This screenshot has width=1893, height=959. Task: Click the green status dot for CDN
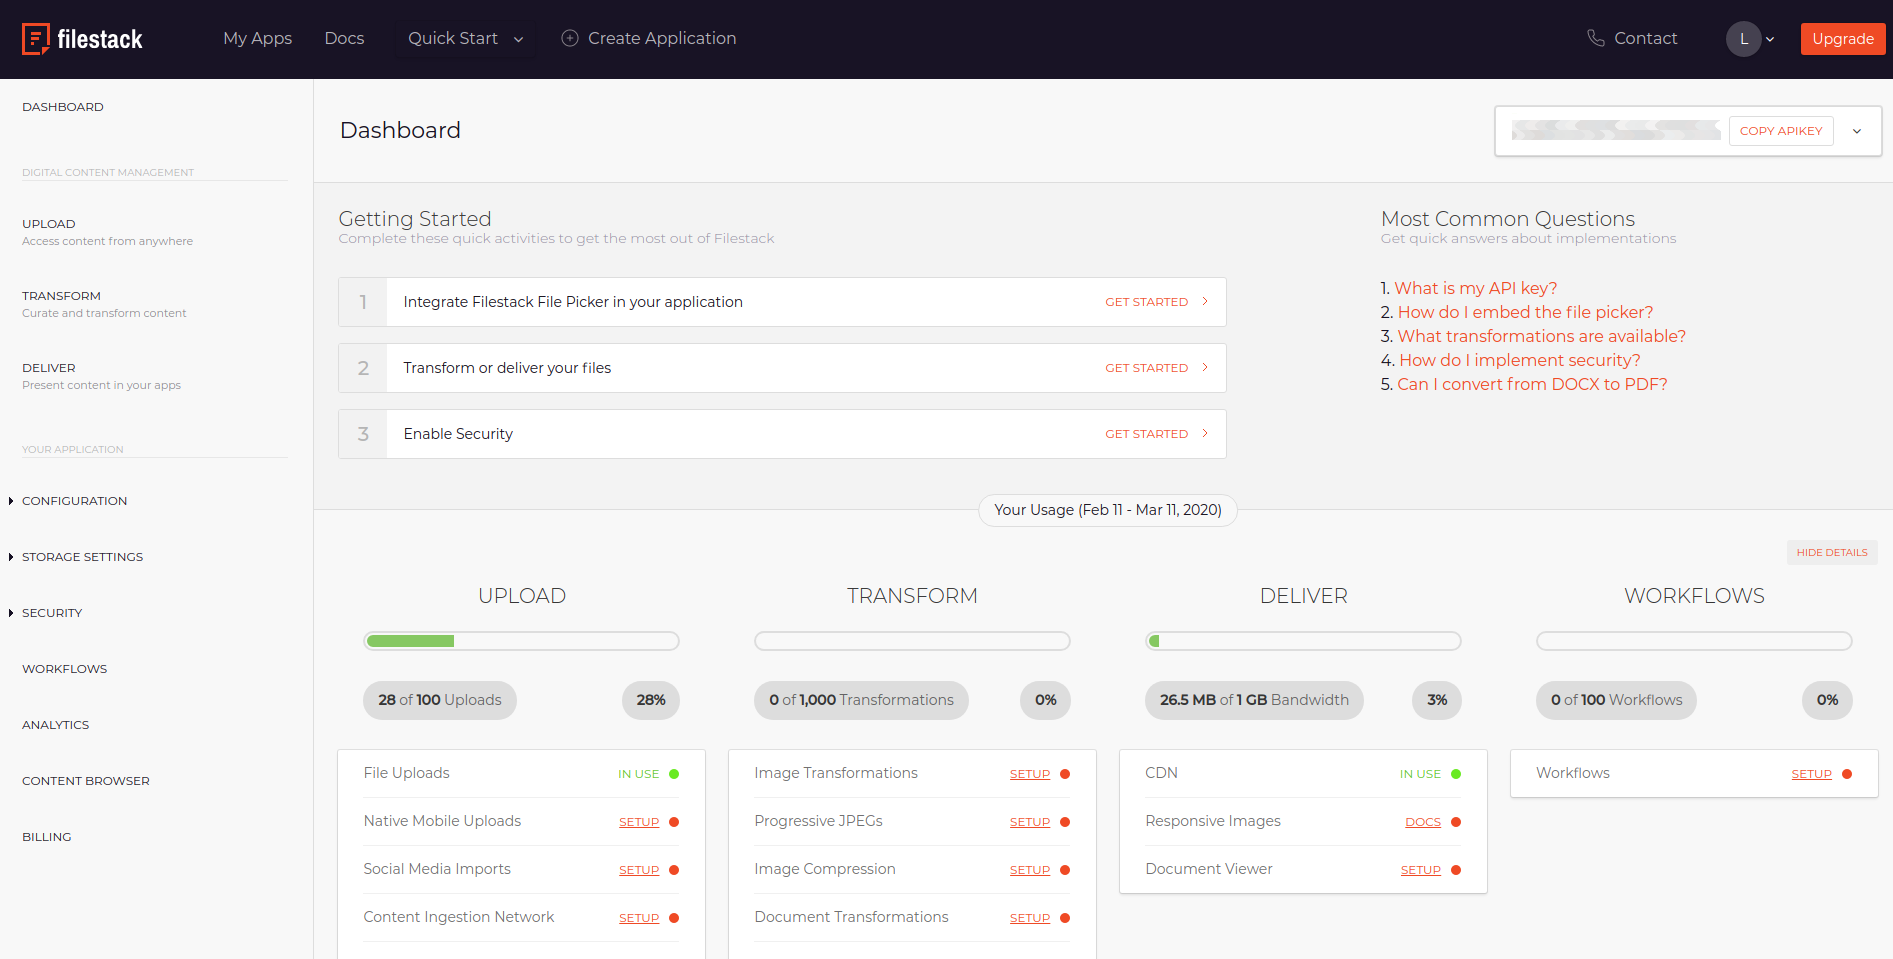[x=1456, y=774]
